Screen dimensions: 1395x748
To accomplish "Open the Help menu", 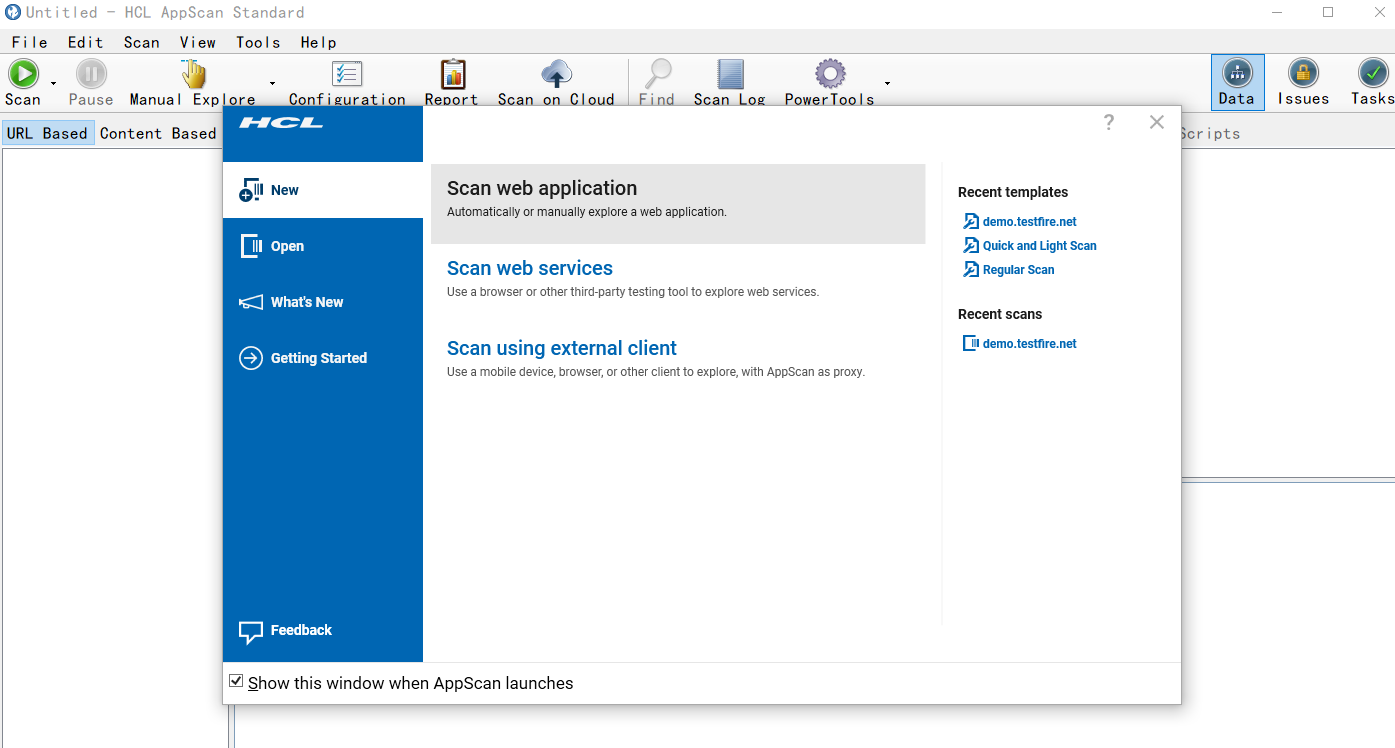I will point(319,42).
